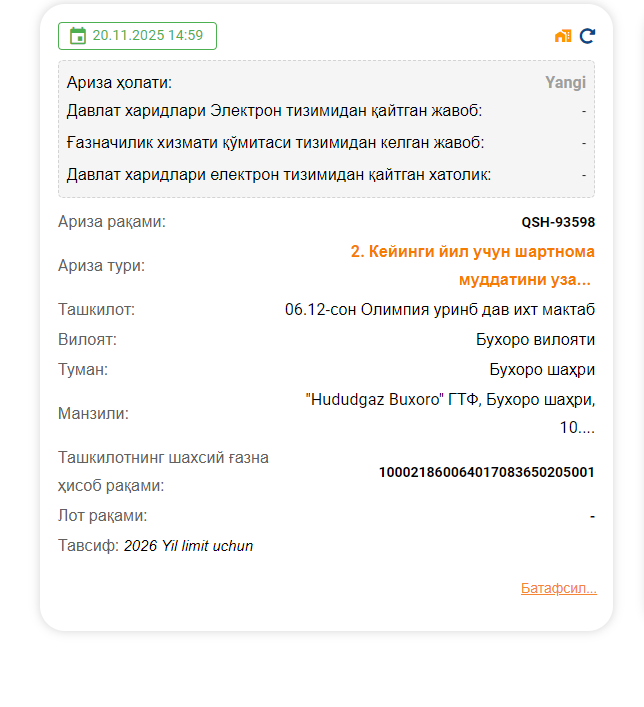
Task: Click the orange application type text
Action: pyautogui.click(x=472, y=265)
